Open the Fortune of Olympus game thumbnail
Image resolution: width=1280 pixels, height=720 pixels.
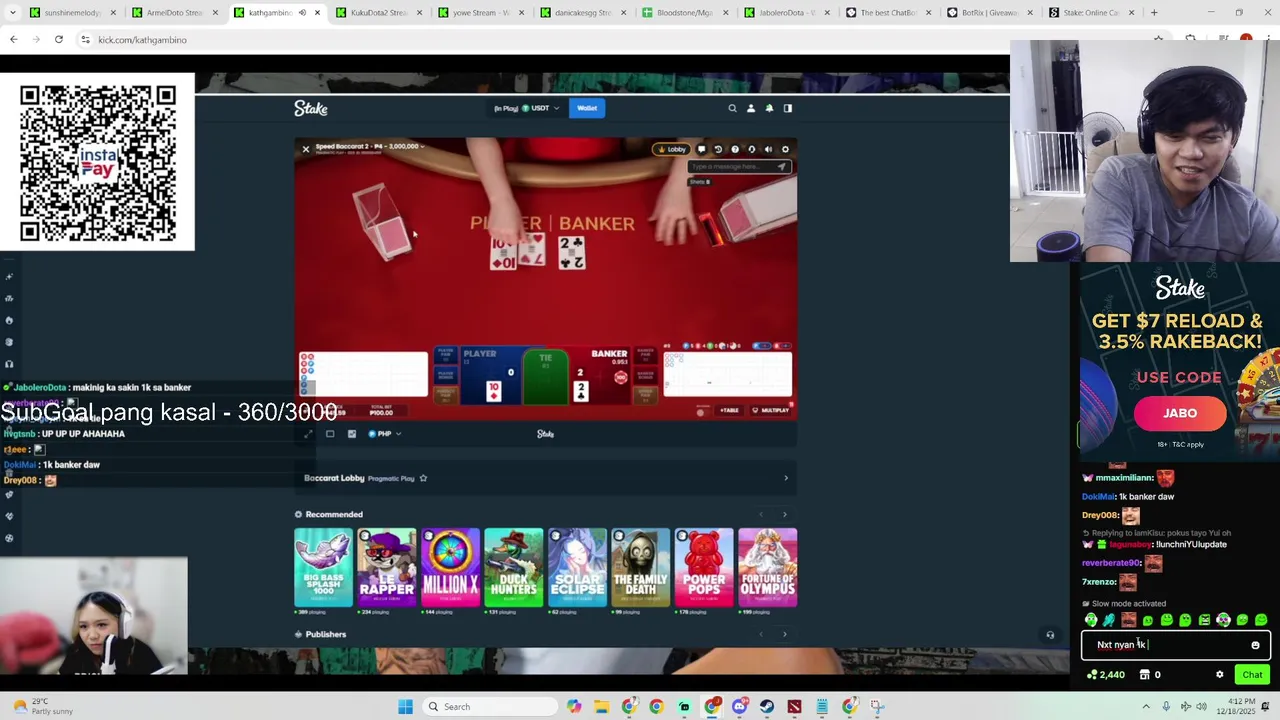coord(768,567)
